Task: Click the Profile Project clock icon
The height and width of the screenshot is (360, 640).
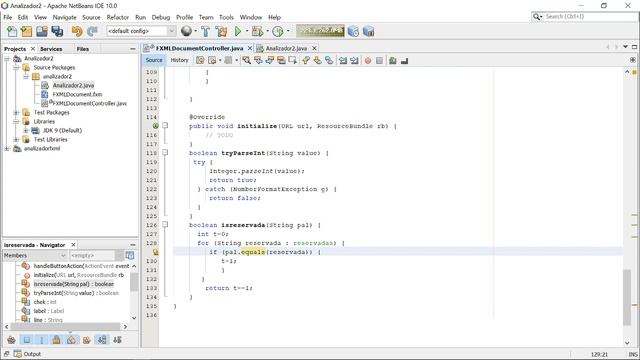Action: pos(278,31)
